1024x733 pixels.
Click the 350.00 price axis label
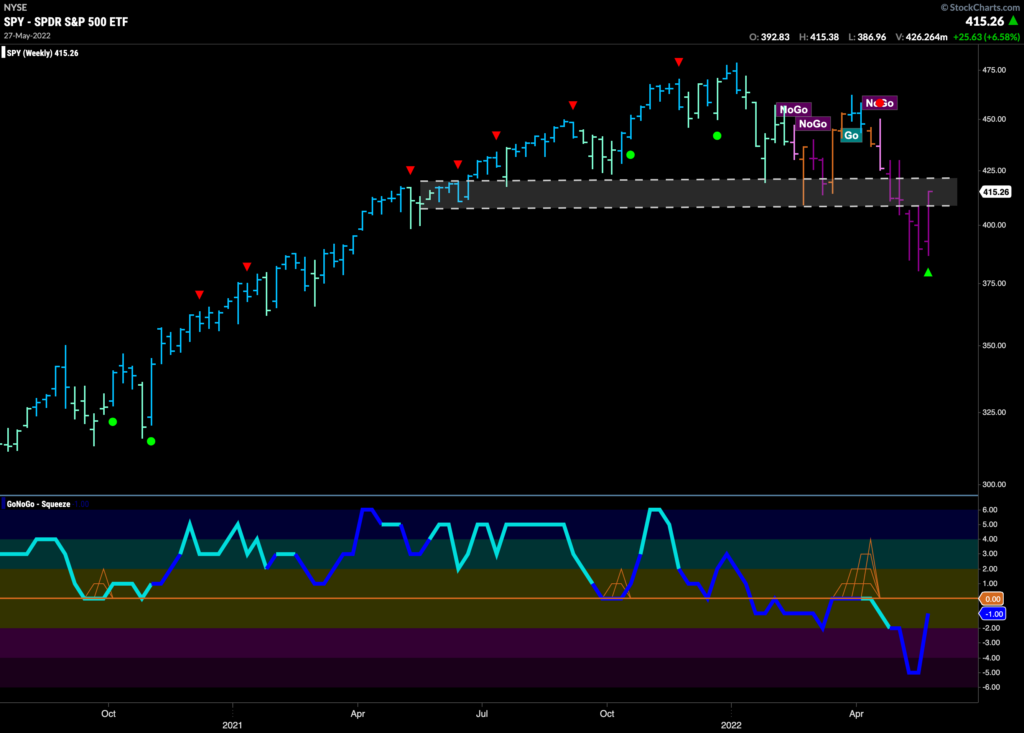tap(994, 346)
